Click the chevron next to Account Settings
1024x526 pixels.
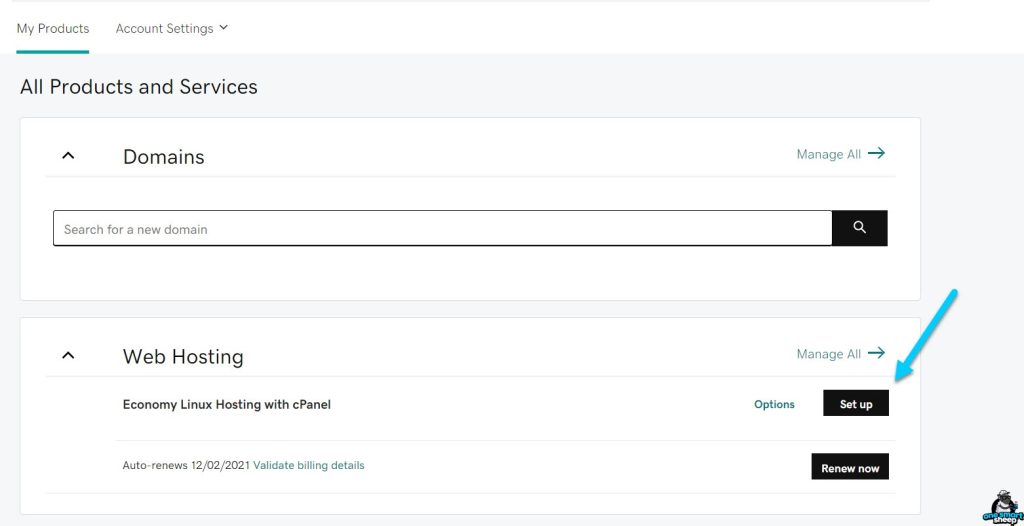224,28
